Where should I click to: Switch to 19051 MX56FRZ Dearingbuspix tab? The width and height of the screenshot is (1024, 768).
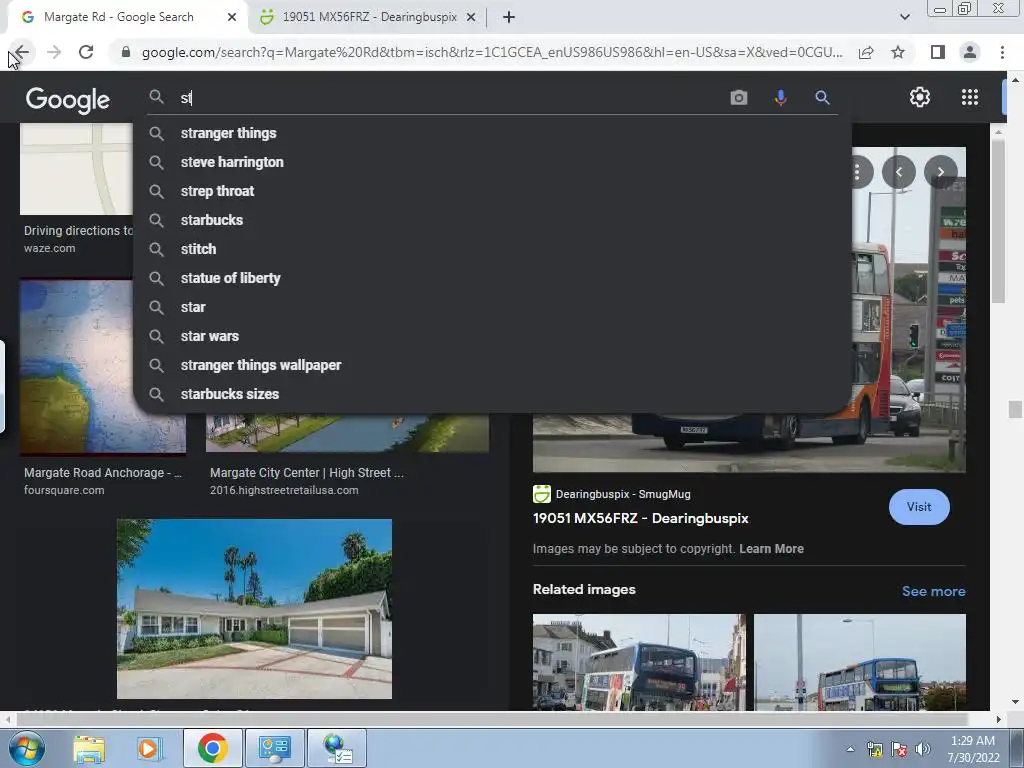tap(369, 17)
